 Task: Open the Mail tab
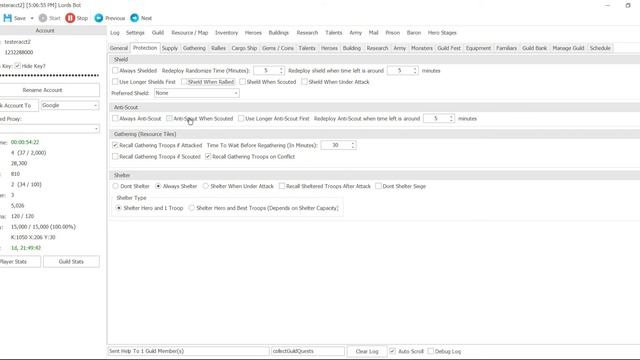point(373,33)
